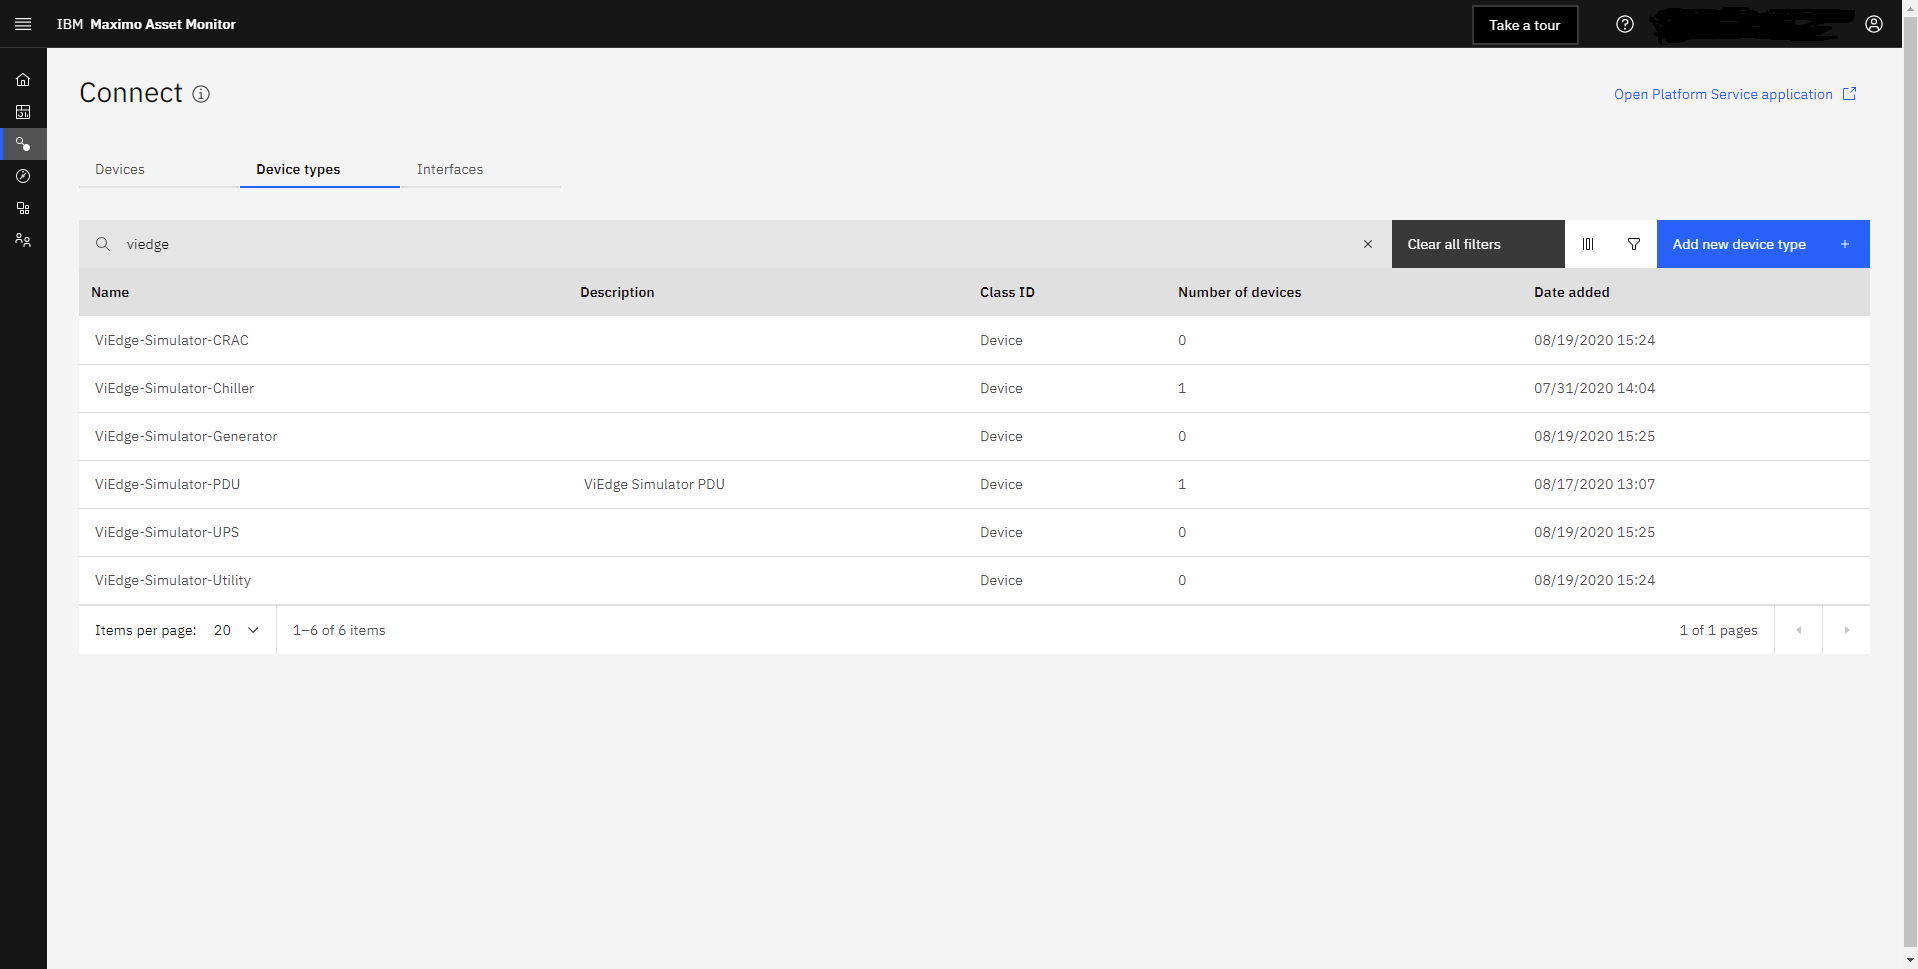The image size is (1918, 969).
Task: Click Add new device type button
Action: 1763,244
